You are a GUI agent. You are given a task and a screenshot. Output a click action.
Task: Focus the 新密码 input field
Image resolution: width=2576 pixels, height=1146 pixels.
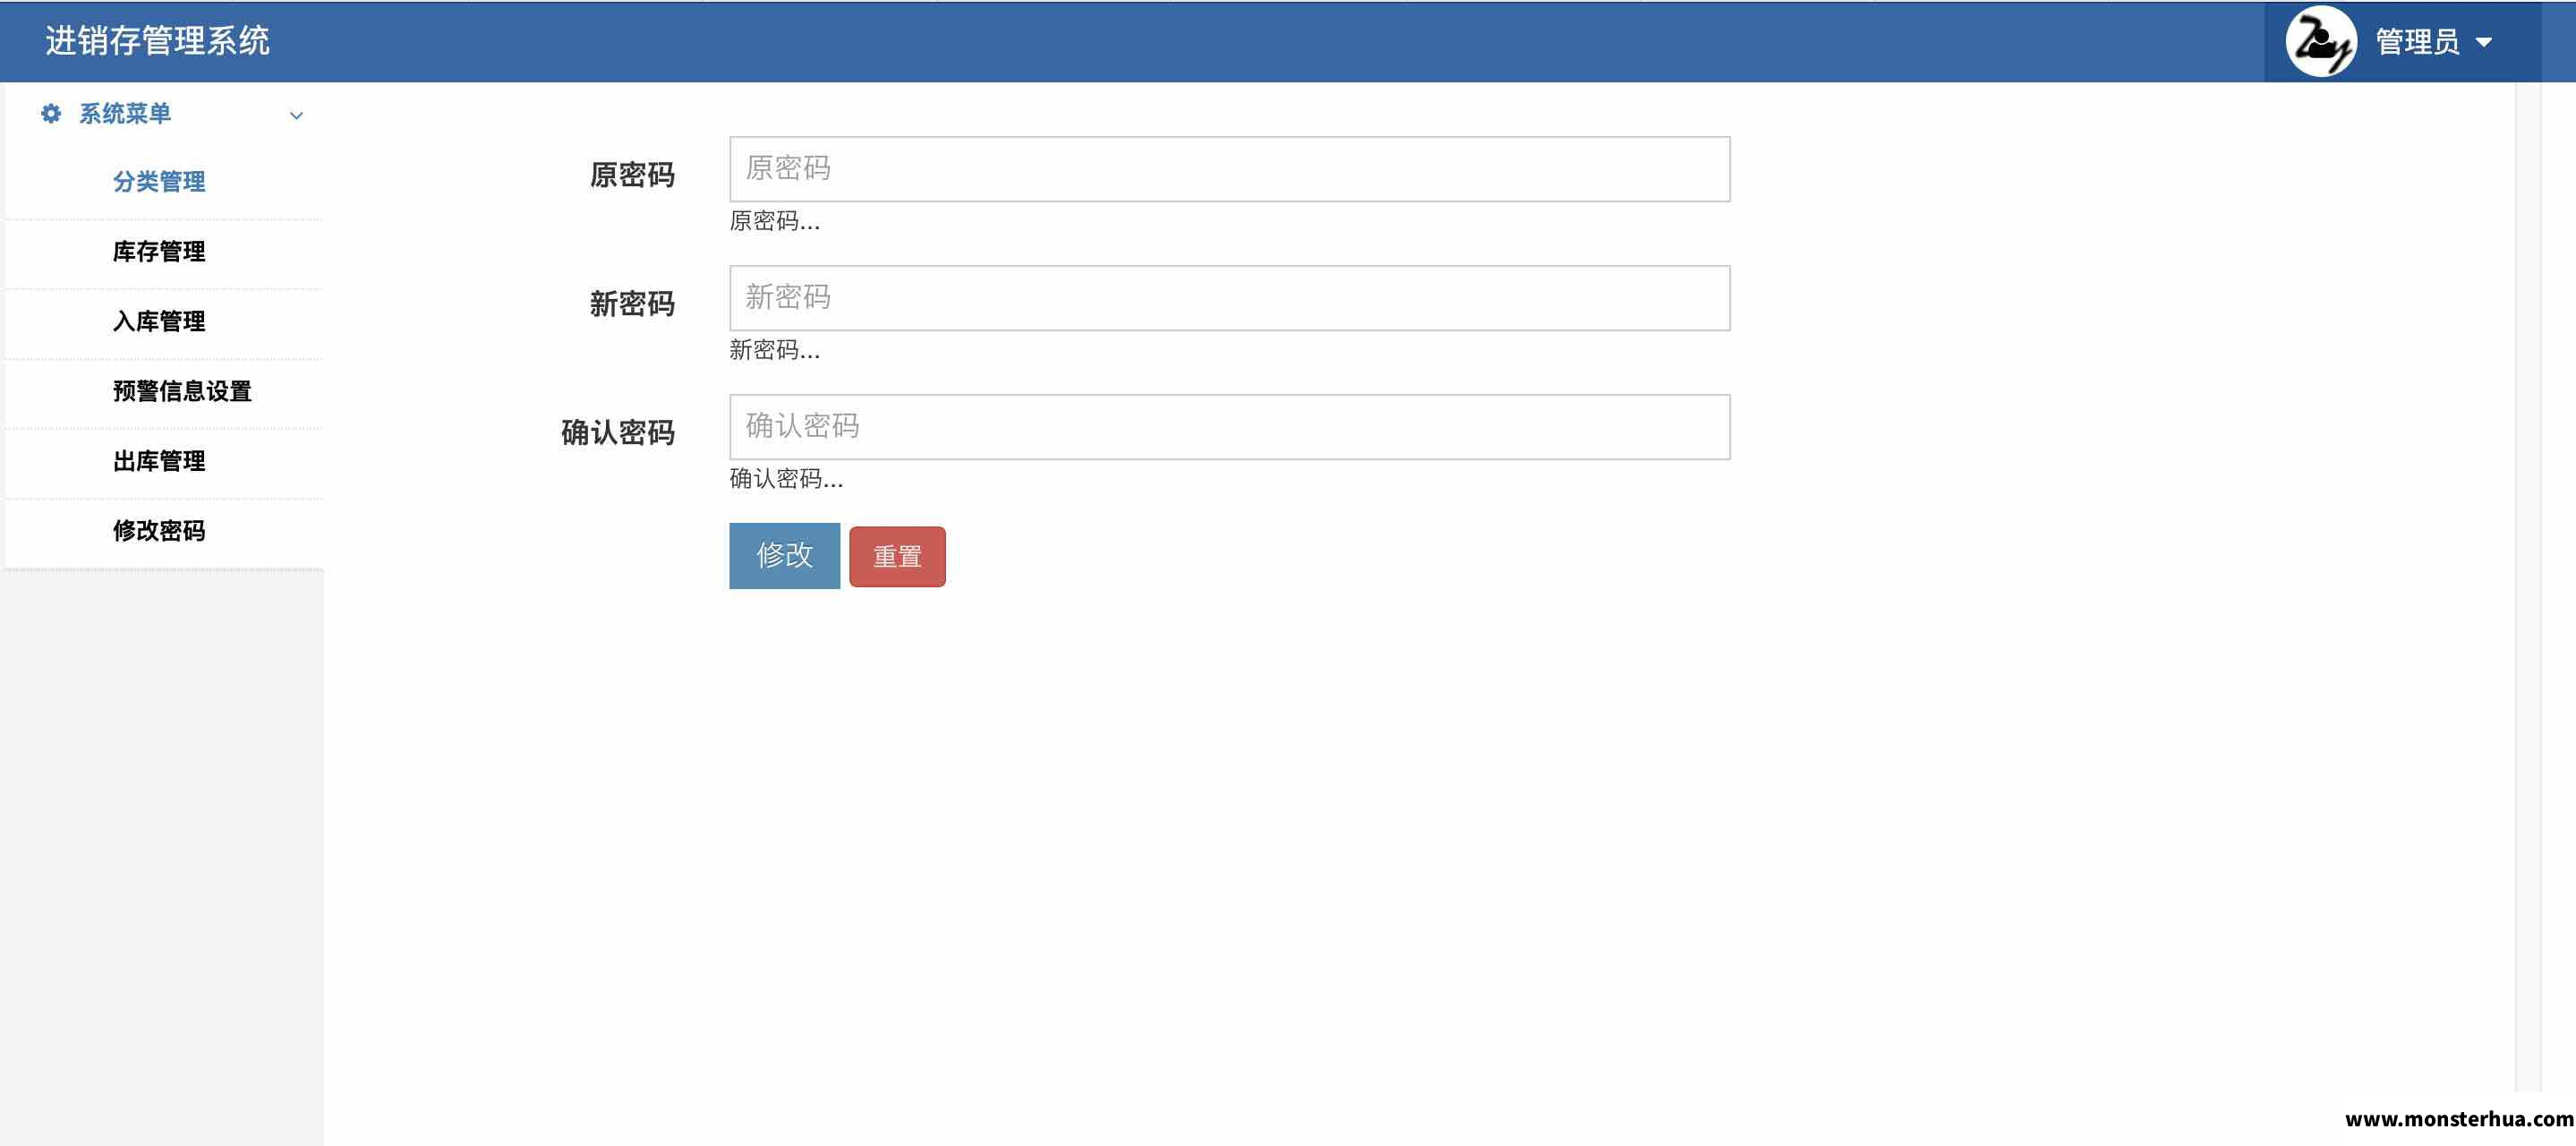point(1229,298)
